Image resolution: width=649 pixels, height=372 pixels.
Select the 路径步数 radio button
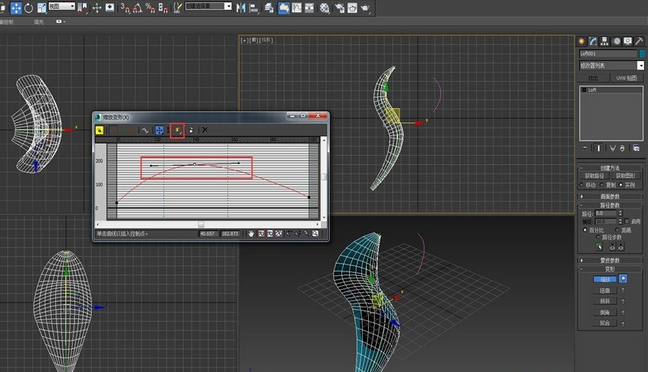pos(599,237)
